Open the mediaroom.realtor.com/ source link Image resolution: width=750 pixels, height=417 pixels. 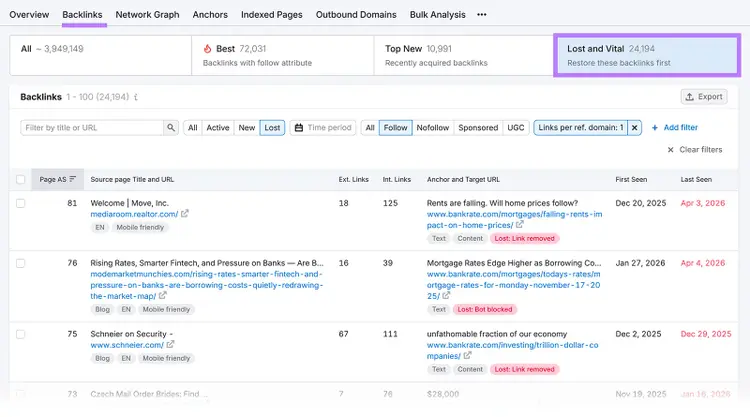(x=134, y=214)
